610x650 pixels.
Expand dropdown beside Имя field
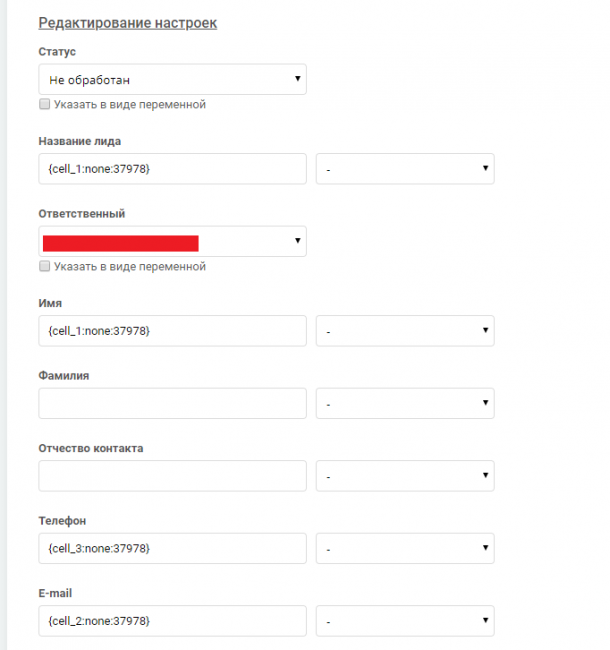405,331
